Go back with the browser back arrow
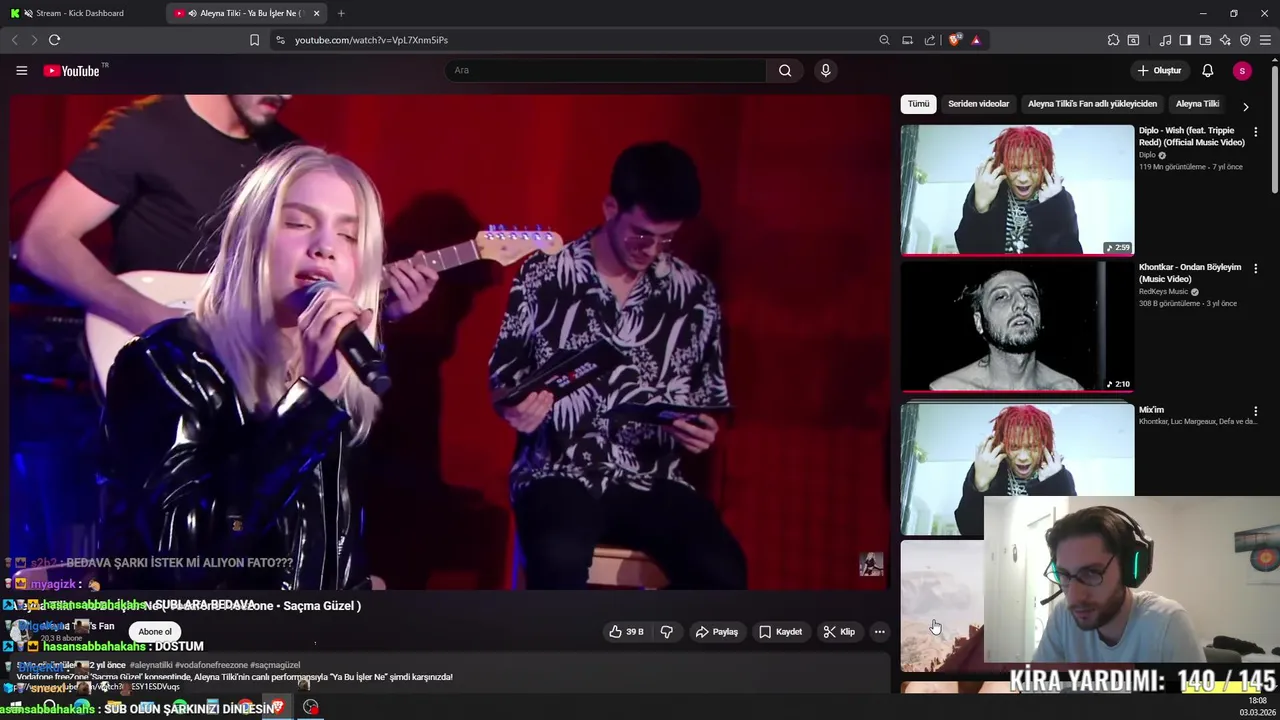Viewport: 1280px width, 720px height. point(14,40)
